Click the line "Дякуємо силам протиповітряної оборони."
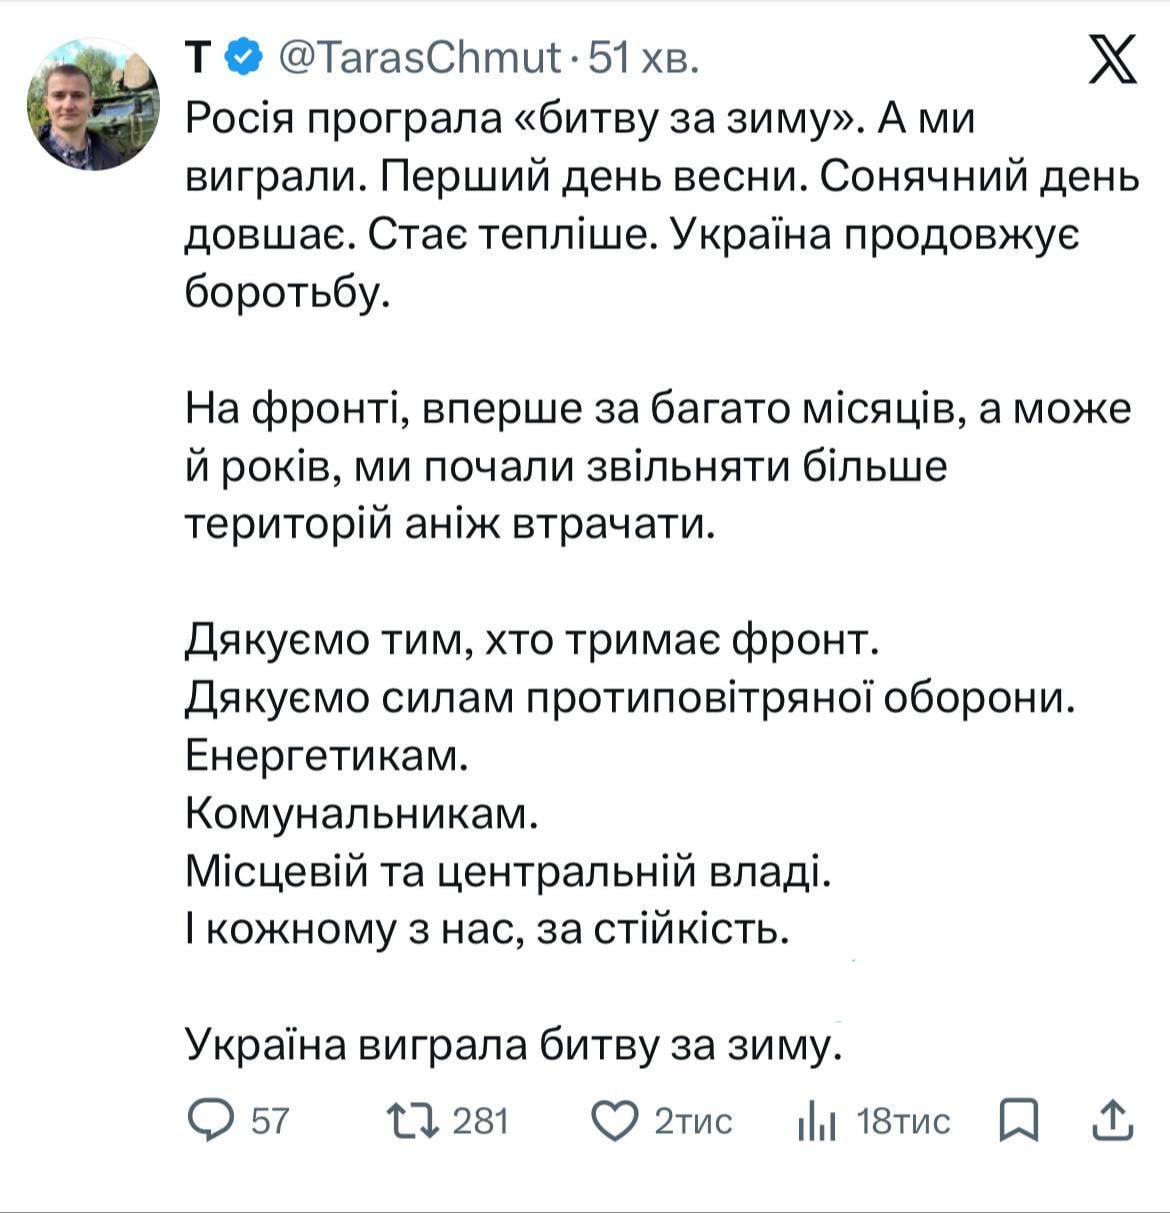1170x1213 pixels. click(x=630, y=699)
